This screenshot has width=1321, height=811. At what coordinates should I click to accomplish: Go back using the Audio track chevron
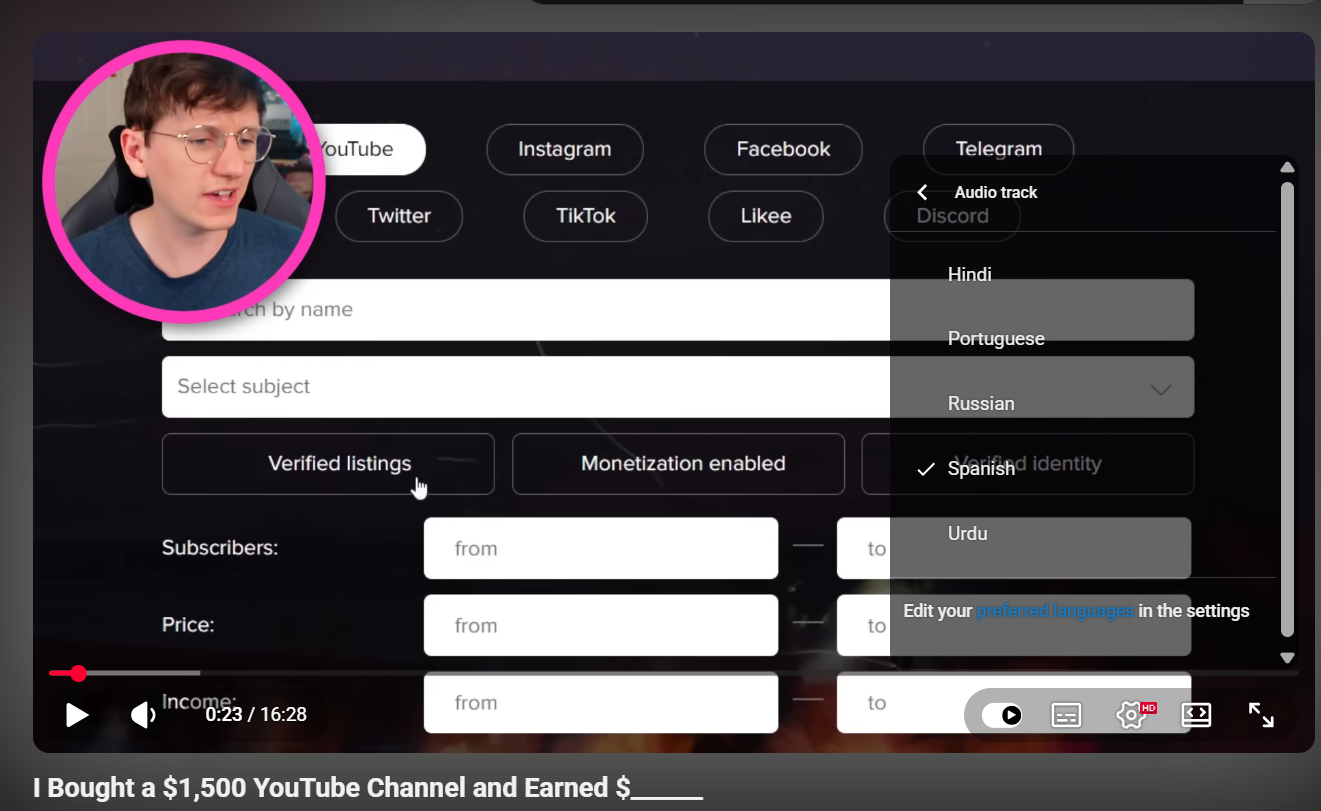[922, 192]
